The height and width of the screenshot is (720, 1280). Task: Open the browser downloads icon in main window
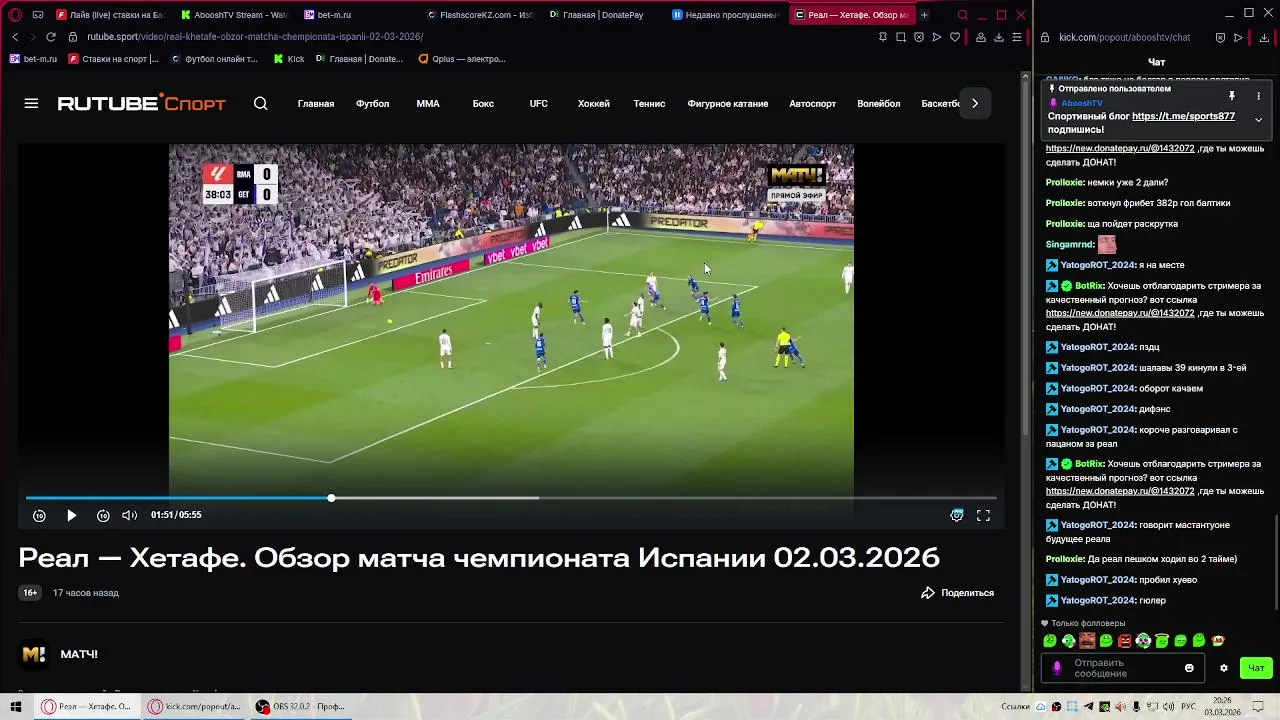[999, 37]
